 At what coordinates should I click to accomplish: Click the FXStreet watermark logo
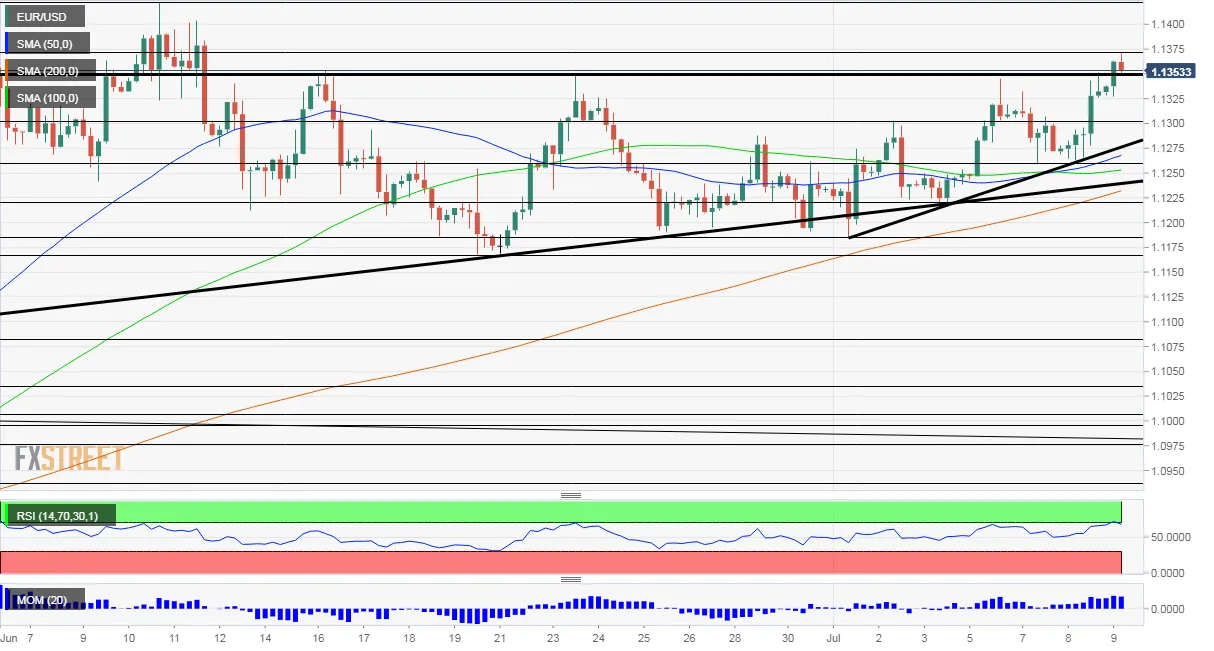point(68,458)
